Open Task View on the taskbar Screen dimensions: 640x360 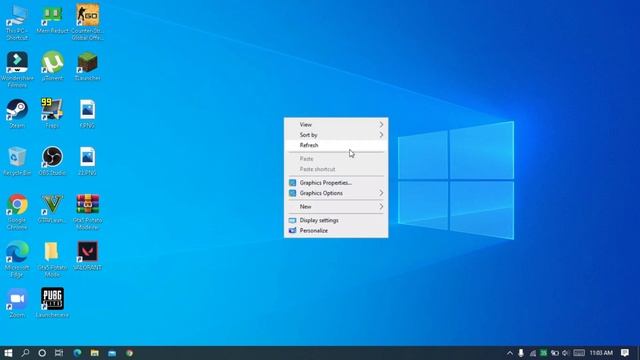tap(59, 353)
